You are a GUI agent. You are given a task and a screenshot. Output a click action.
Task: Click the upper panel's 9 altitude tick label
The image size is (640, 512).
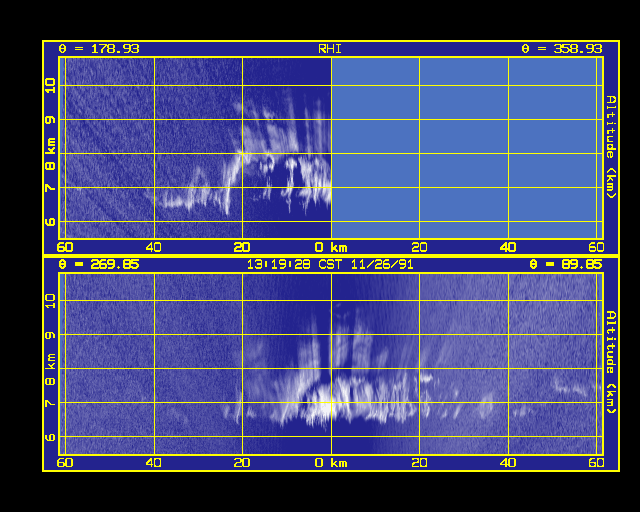click(50, 120)
